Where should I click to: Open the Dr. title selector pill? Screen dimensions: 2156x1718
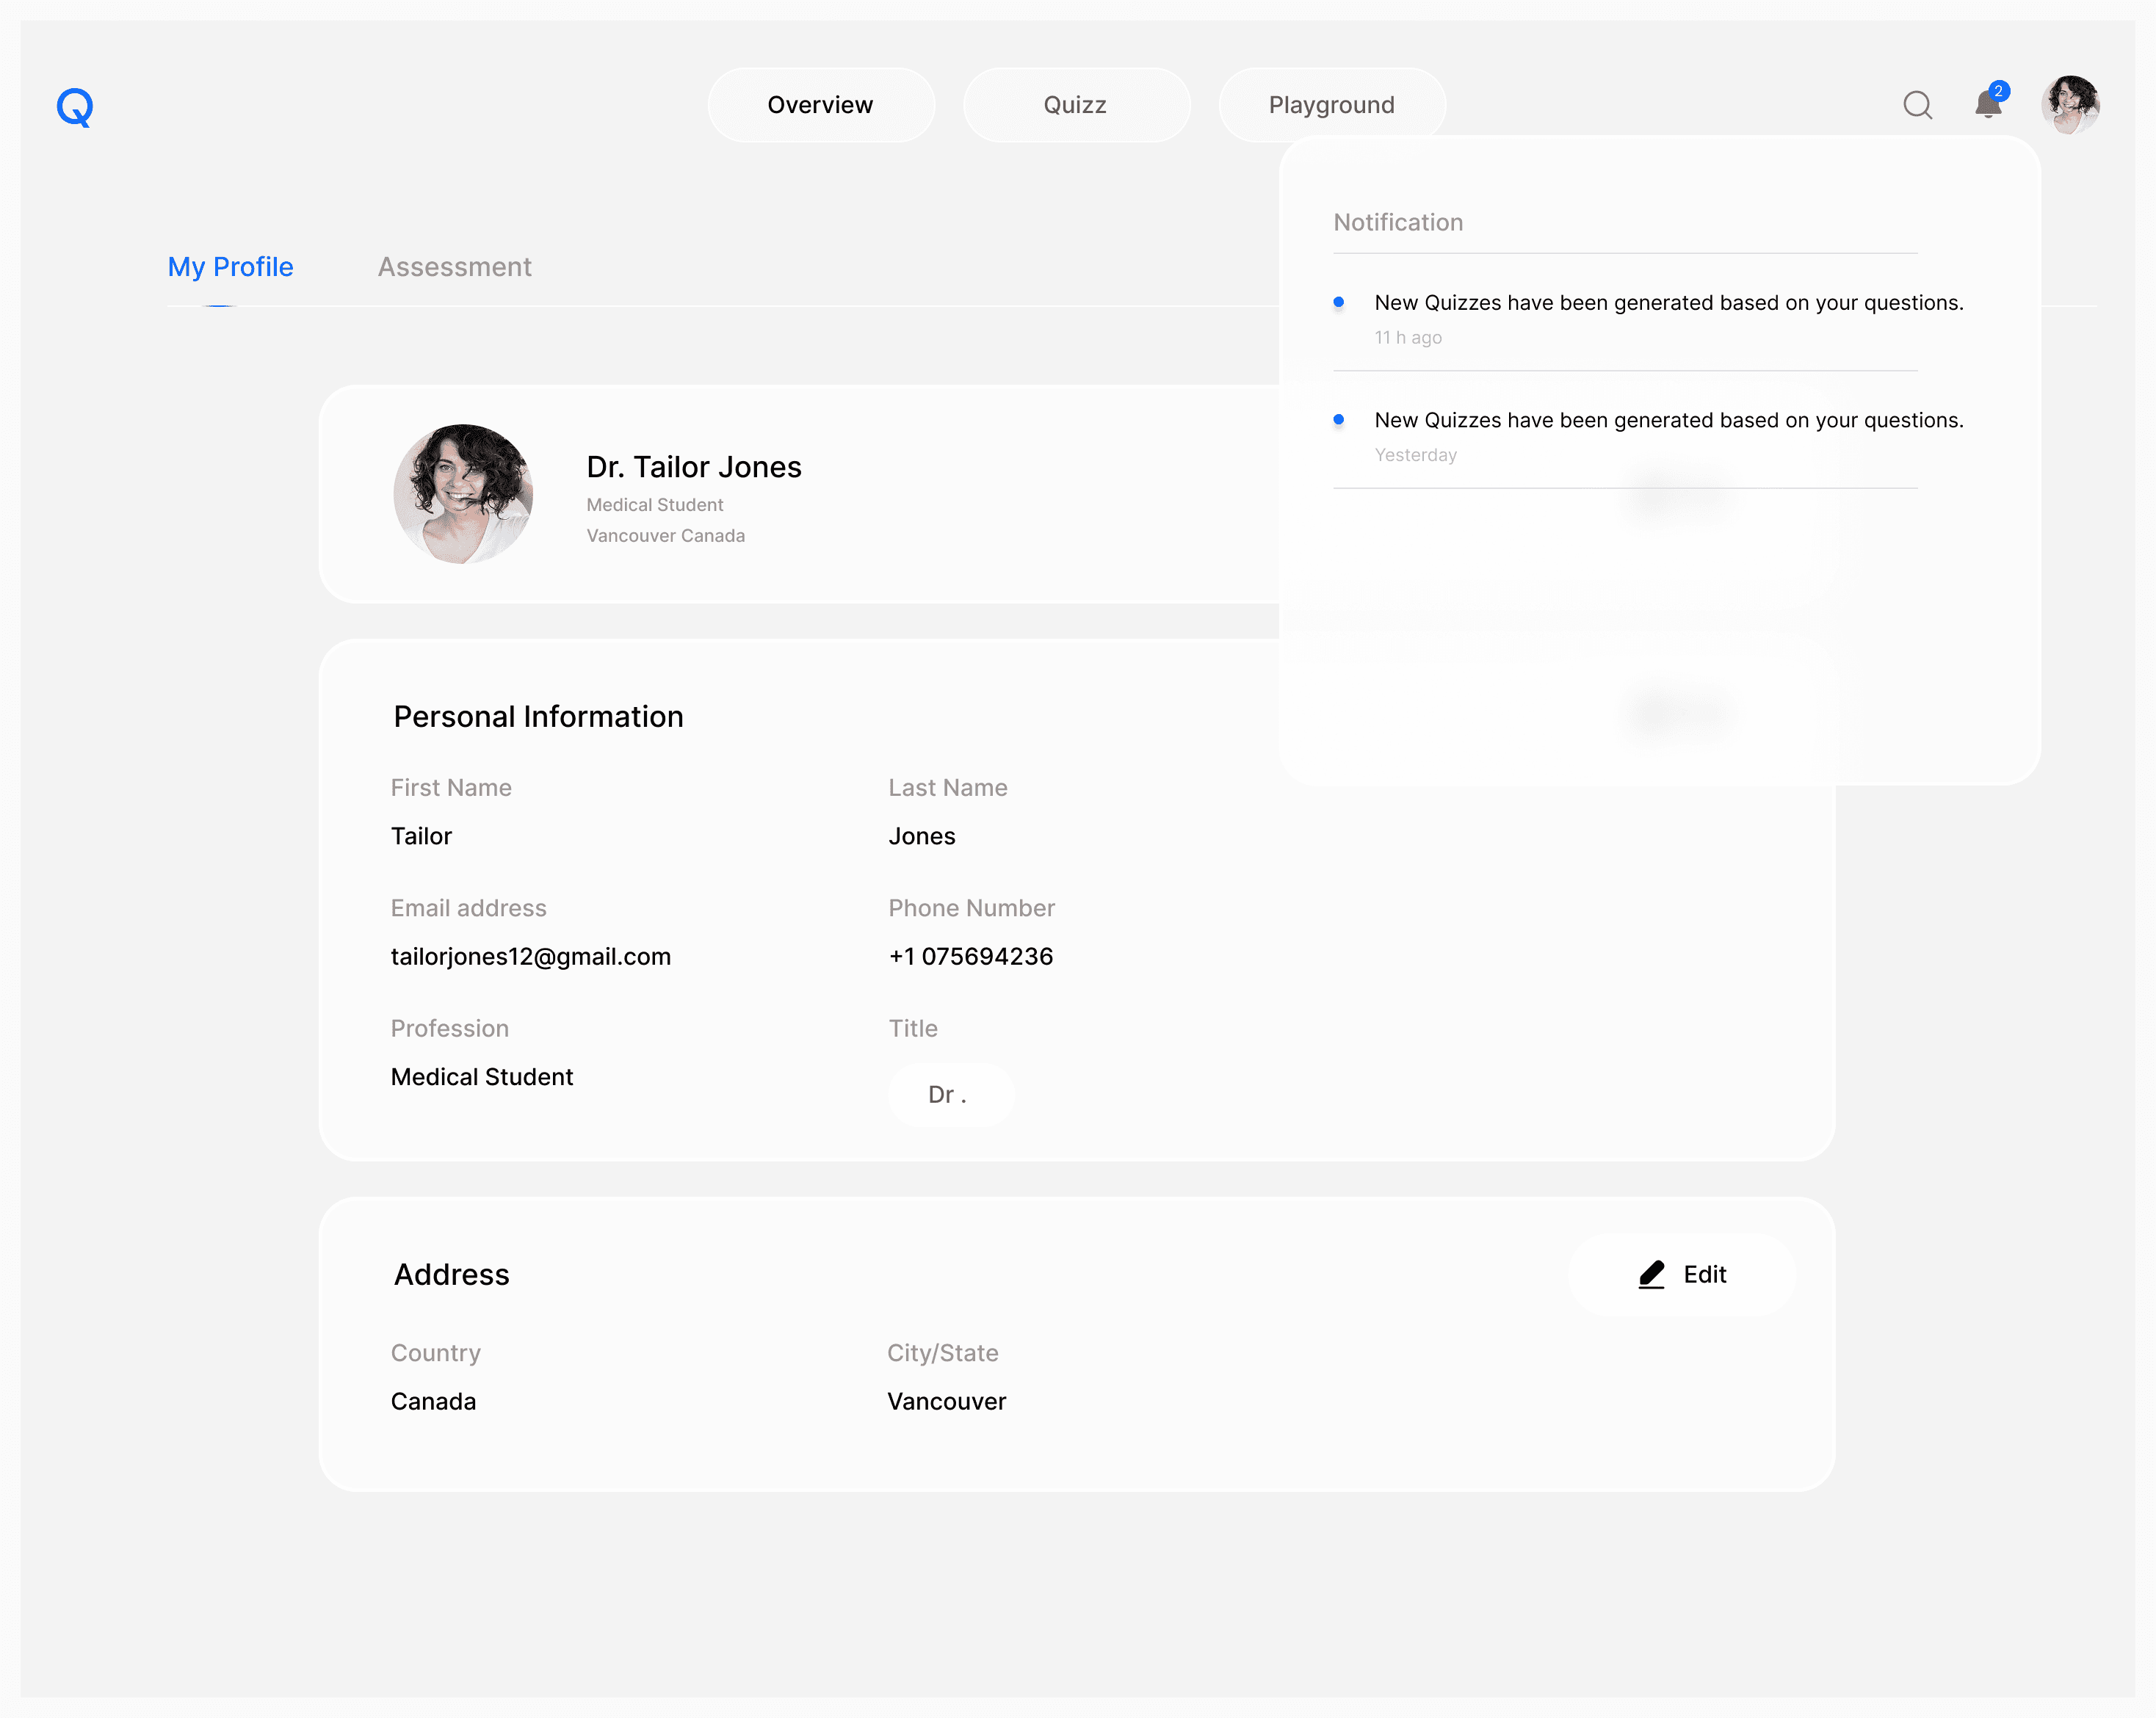(x=950, y=1094)
